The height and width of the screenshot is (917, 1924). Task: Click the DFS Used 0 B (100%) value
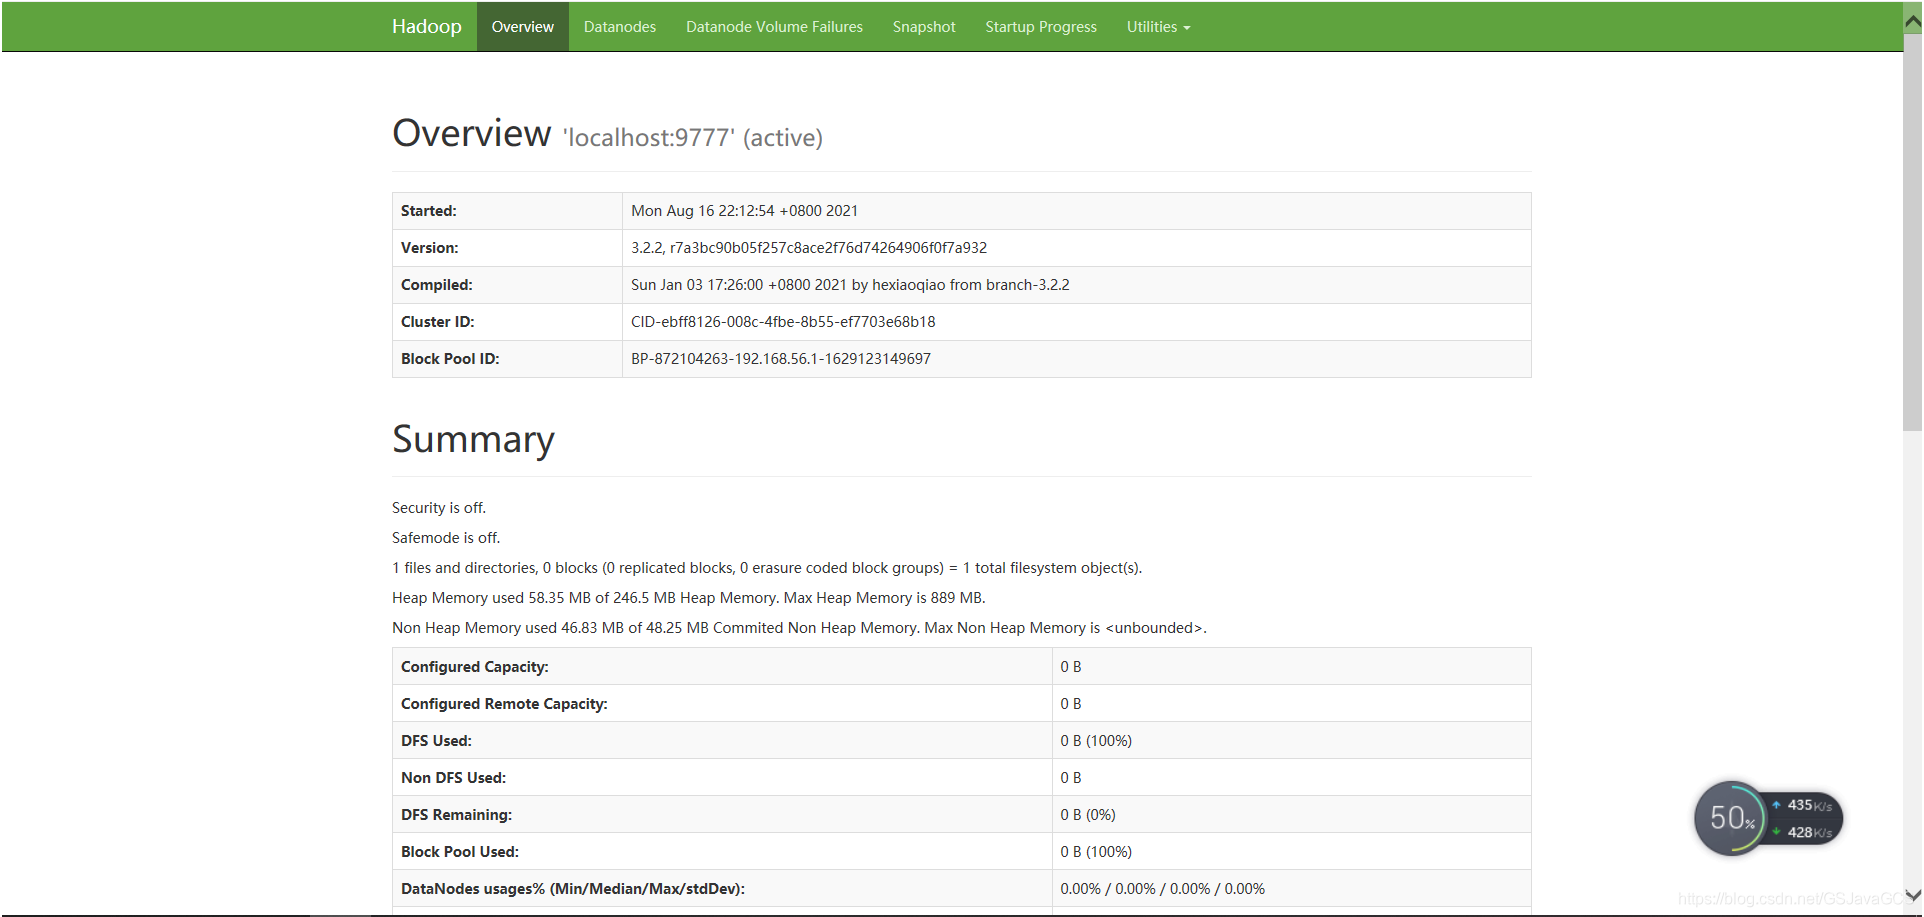[x=1096, y=741]
